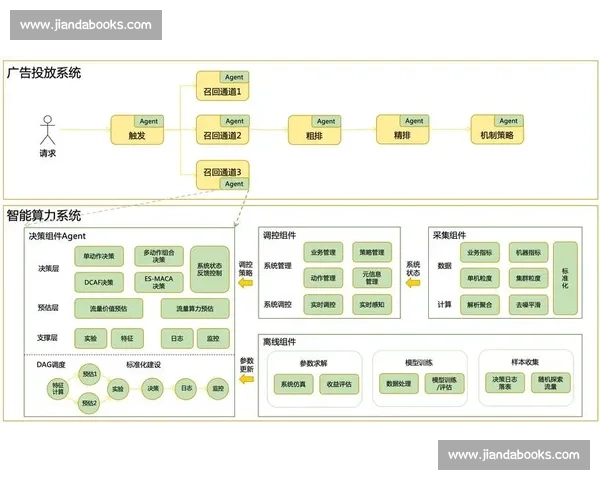The image size is (600, 480).
Task: Click the 参数求解 group title
Action: pyautogui.click(x=314, y=363)
